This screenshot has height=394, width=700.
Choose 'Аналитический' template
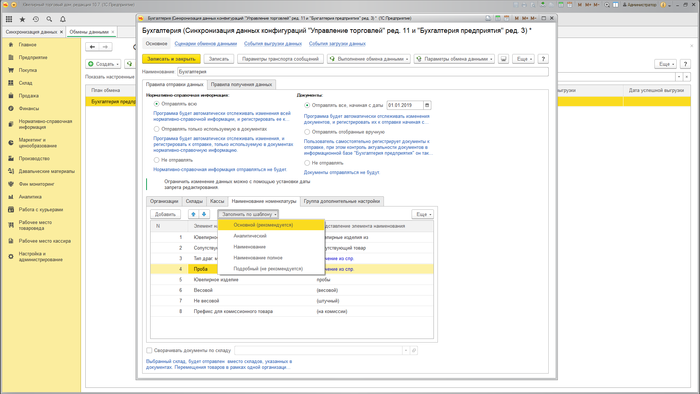271,236
